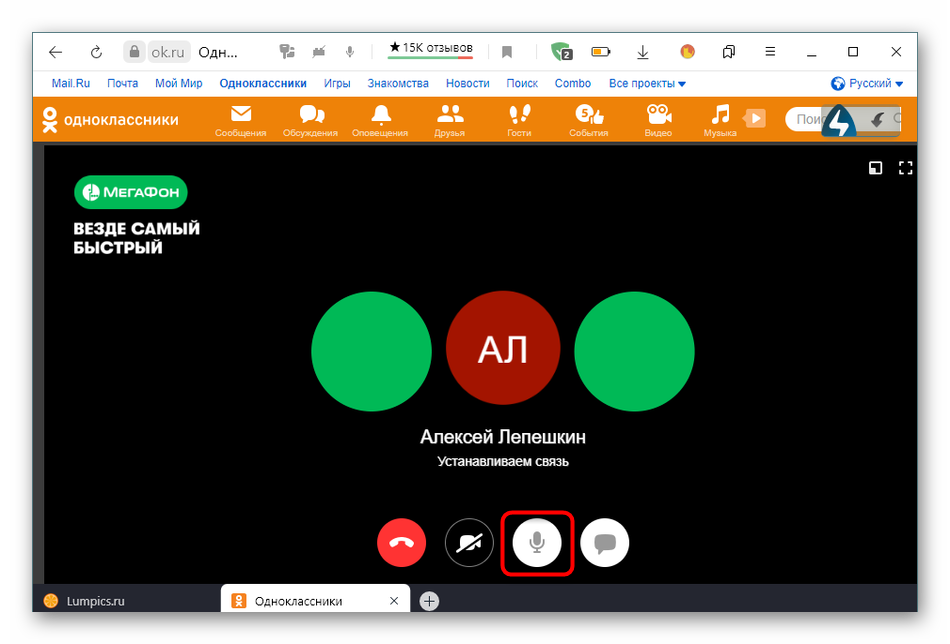This screenshot has width=950, height=644.
Task: Open Видео section icon
Action: click(658, 119)
